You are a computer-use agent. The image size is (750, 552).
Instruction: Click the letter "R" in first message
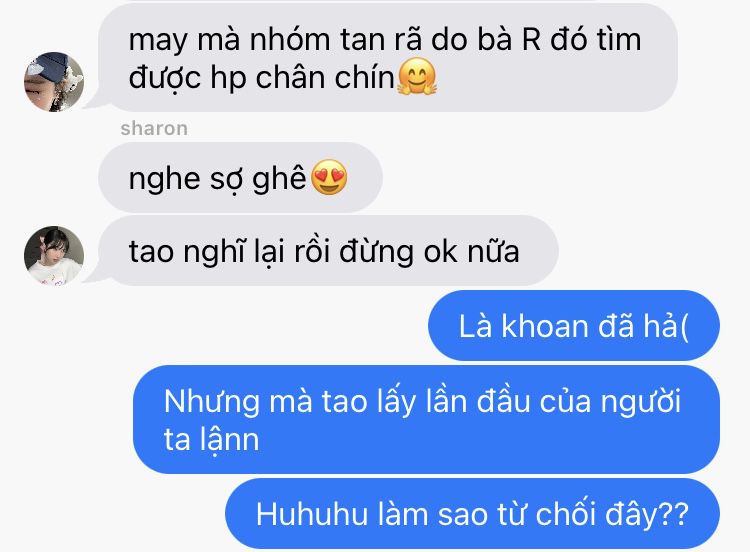[531, 39]
